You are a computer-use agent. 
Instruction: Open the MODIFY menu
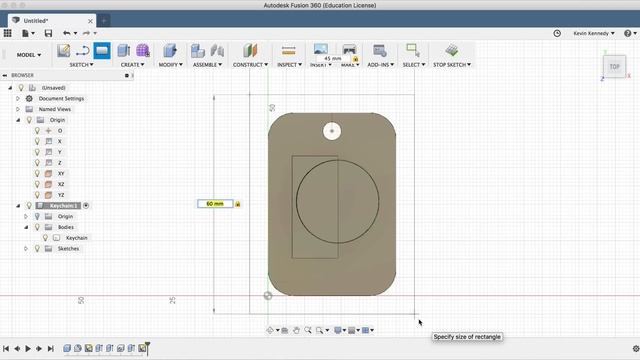coord(171,65)
